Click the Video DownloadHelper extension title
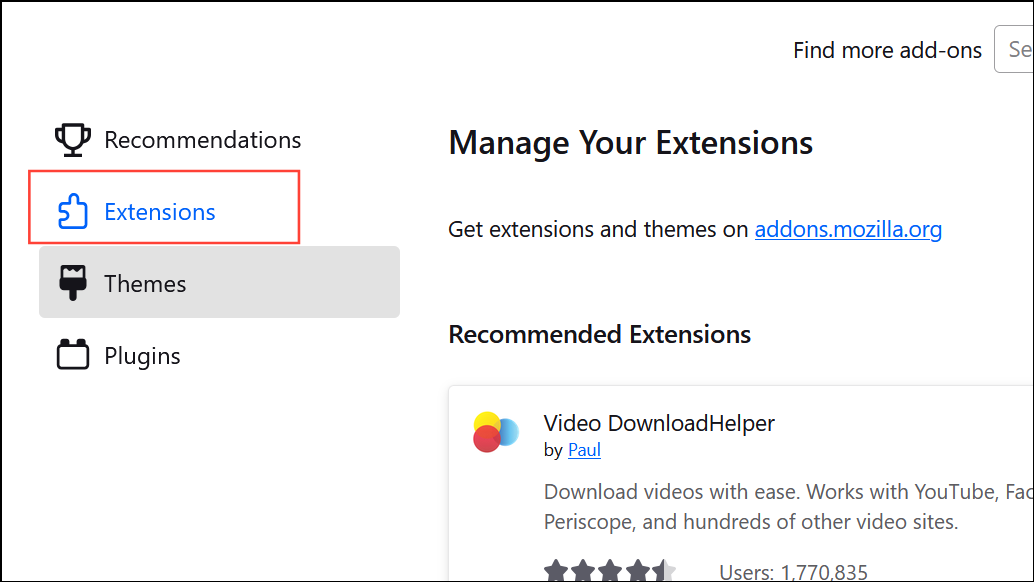Image resolution: width=1034 pixels, height=582 pixels. click(659, 423)
